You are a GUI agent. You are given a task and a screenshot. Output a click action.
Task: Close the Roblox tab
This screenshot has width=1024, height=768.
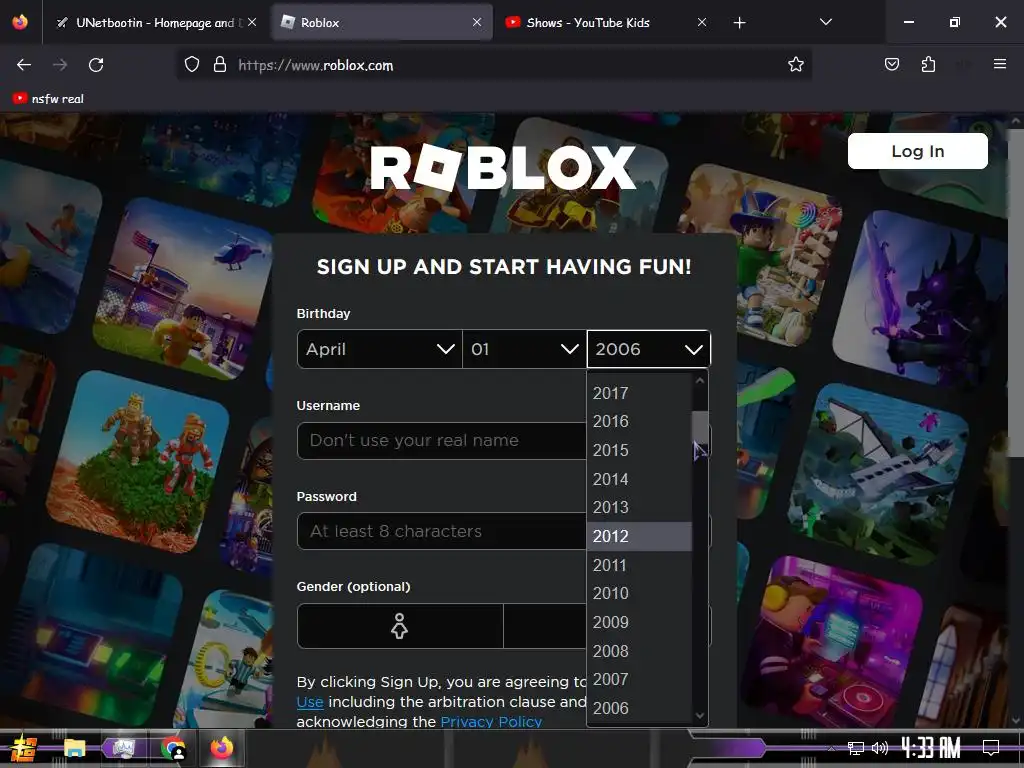477,22
